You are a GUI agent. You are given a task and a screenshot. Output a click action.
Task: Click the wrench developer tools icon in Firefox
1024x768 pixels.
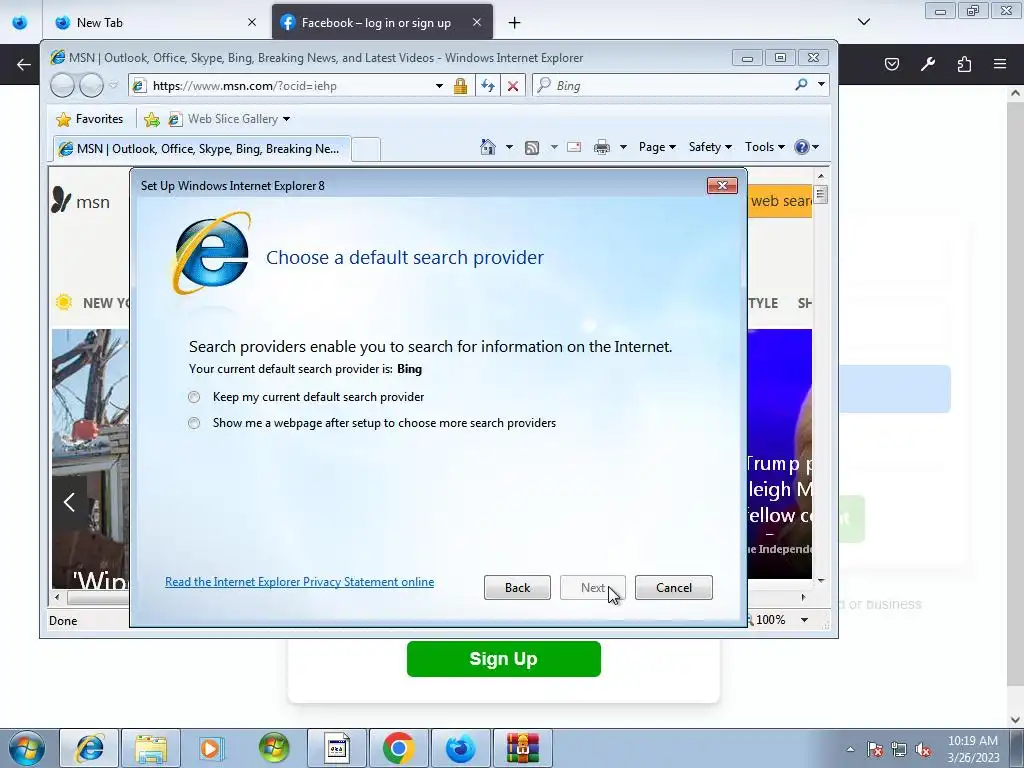coord(928,64)
